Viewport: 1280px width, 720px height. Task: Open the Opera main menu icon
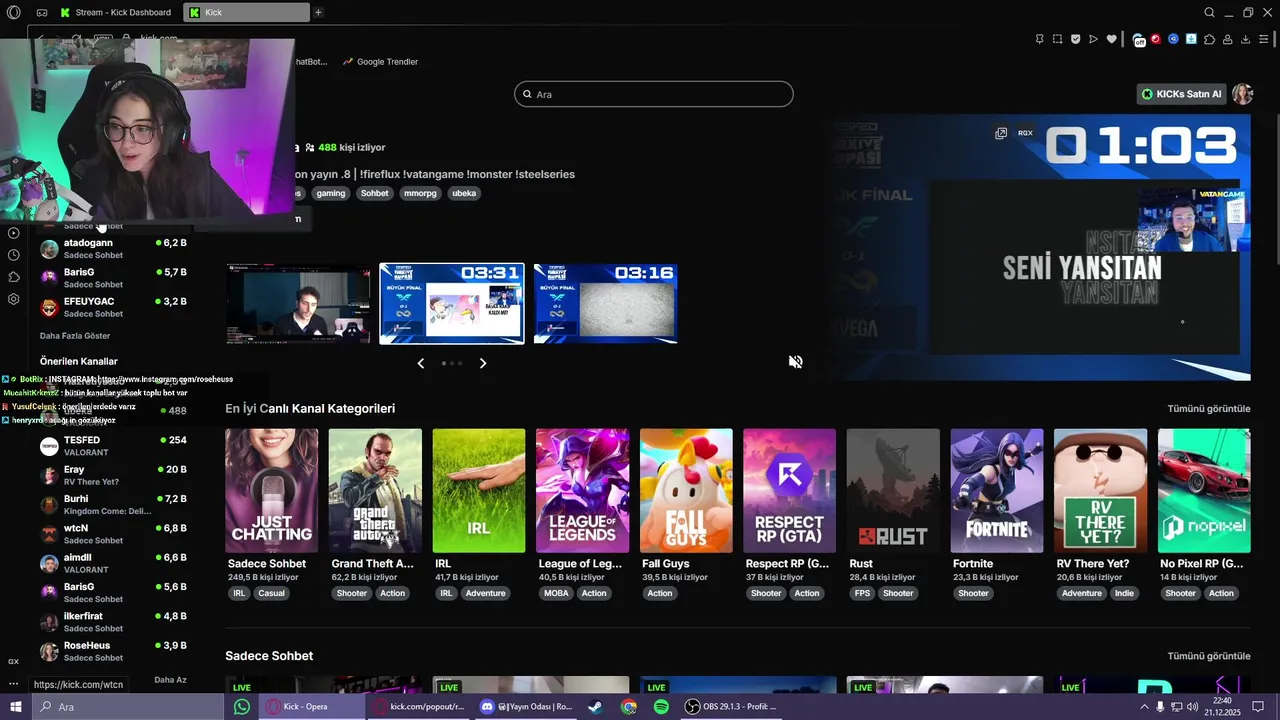click(x=14, y=12)
